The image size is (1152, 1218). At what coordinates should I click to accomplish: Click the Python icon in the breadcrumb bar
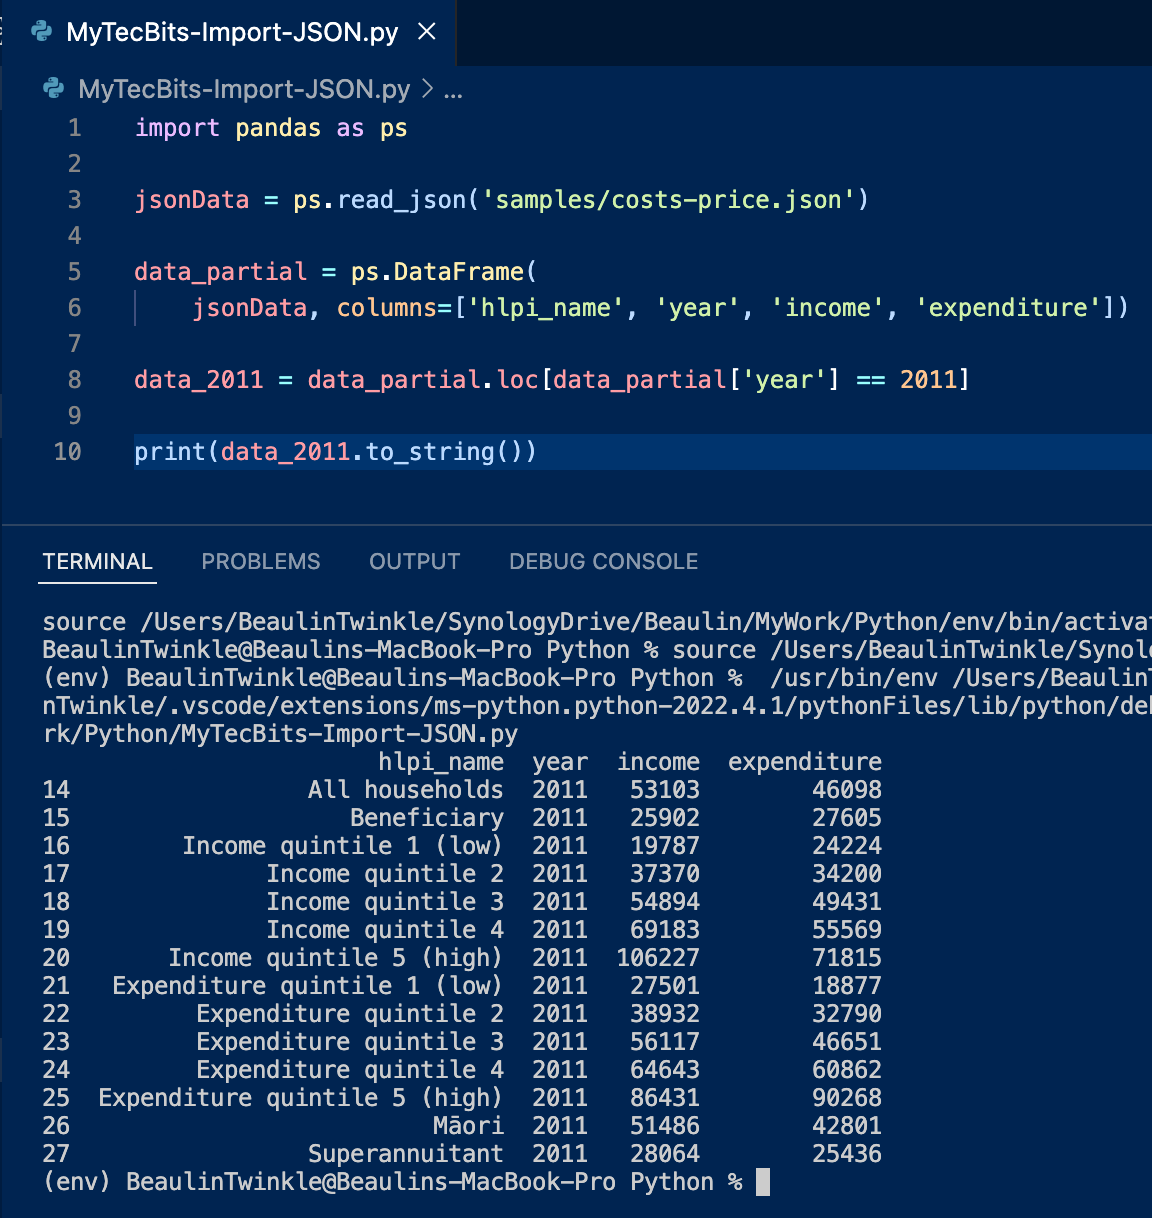(x=54, y=89)
